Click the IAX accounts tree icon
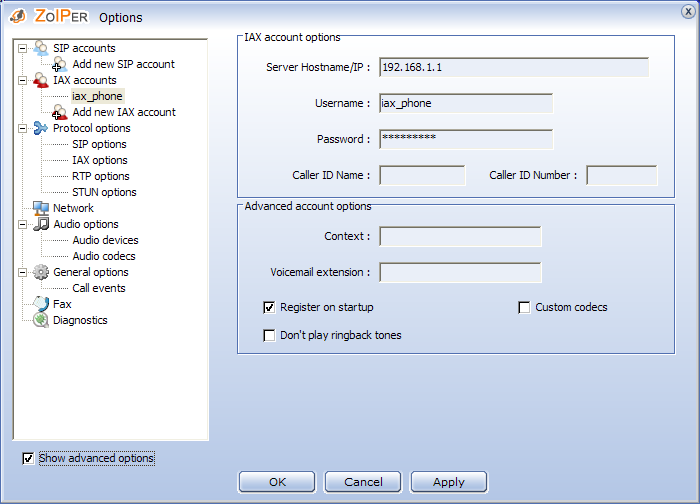 40,80
